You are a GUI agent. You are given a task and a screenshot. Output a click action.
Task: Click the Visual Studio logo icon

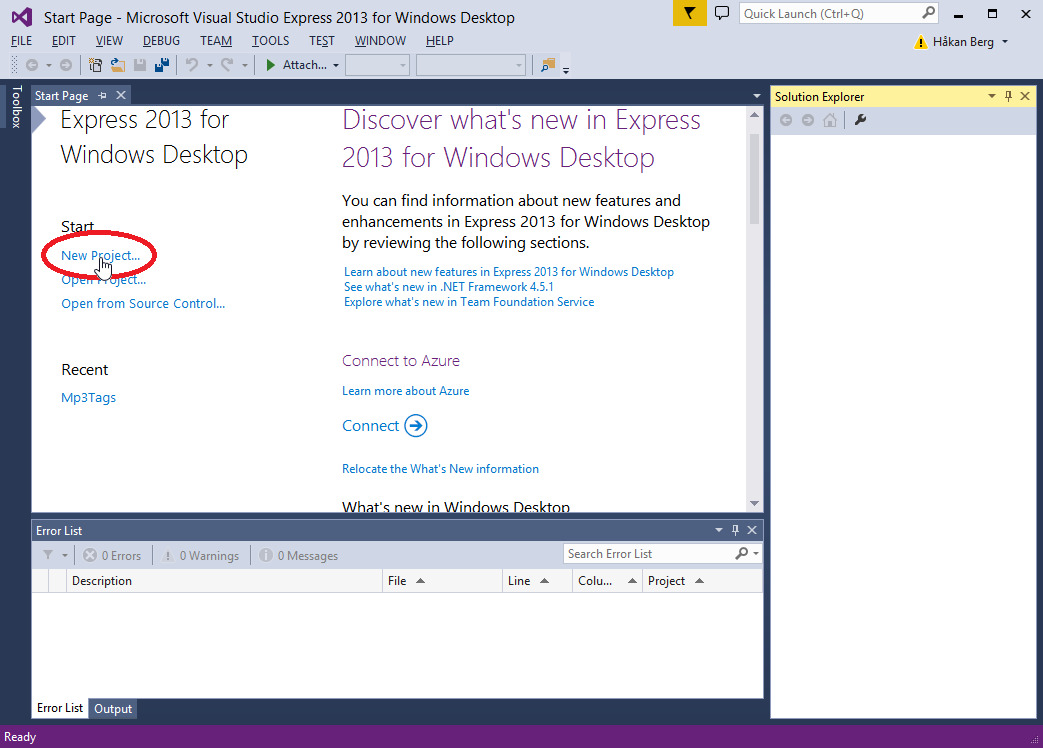[x=21, y=17]
